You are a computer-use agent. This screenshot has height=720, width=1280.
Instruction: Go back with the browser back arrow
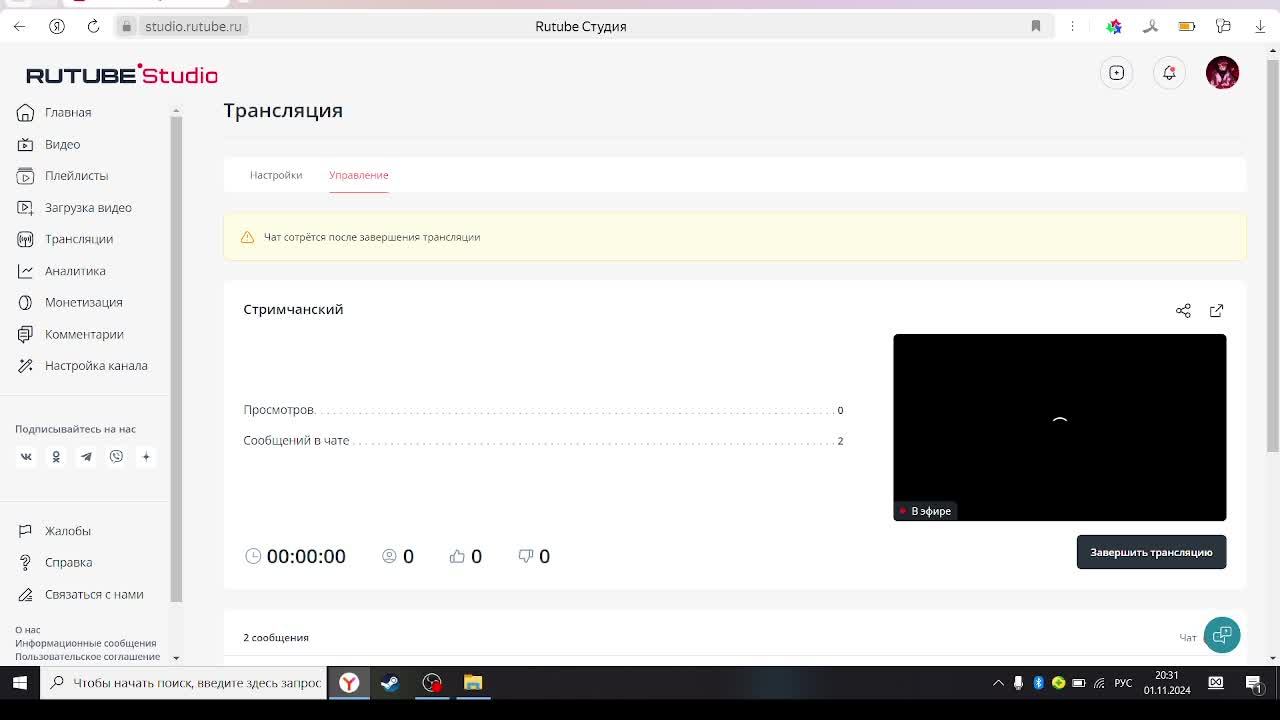click(20, 26)
